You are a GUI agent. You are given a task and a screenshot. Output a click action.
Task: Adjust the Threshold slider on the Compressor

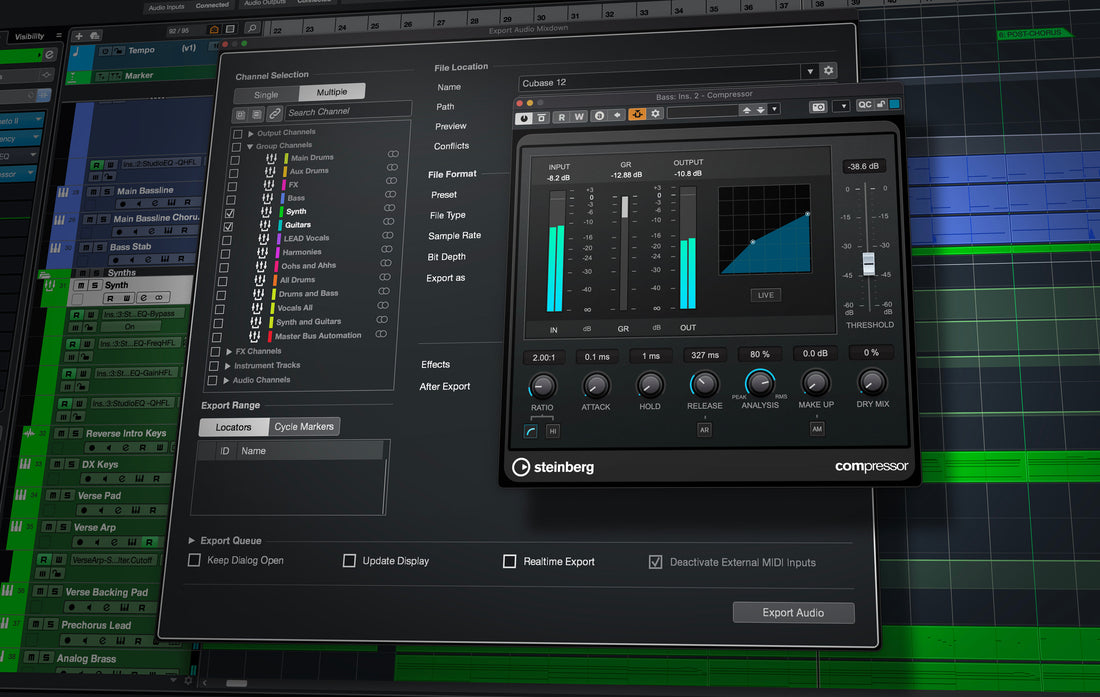click(868, 265)
